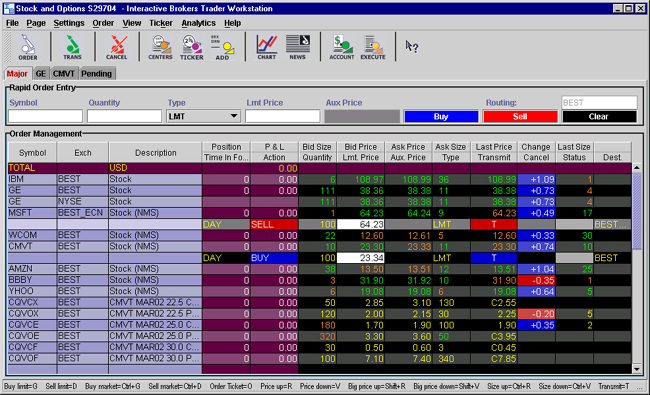Click the Symbol input field

[45, 116]
